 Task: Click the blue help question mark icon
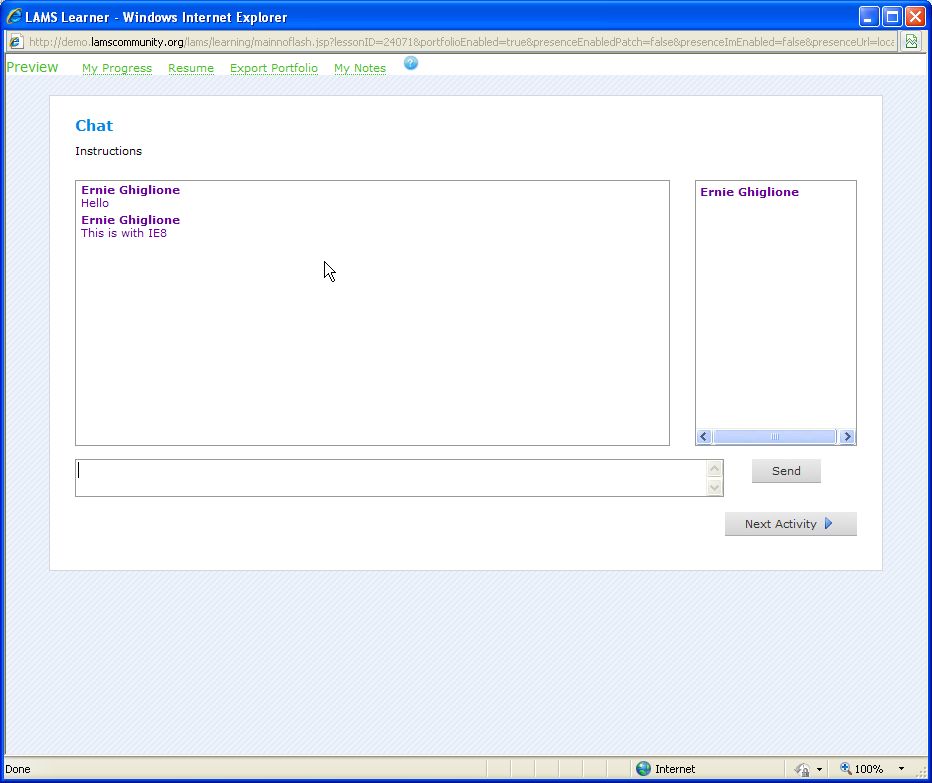pos(411,64)
